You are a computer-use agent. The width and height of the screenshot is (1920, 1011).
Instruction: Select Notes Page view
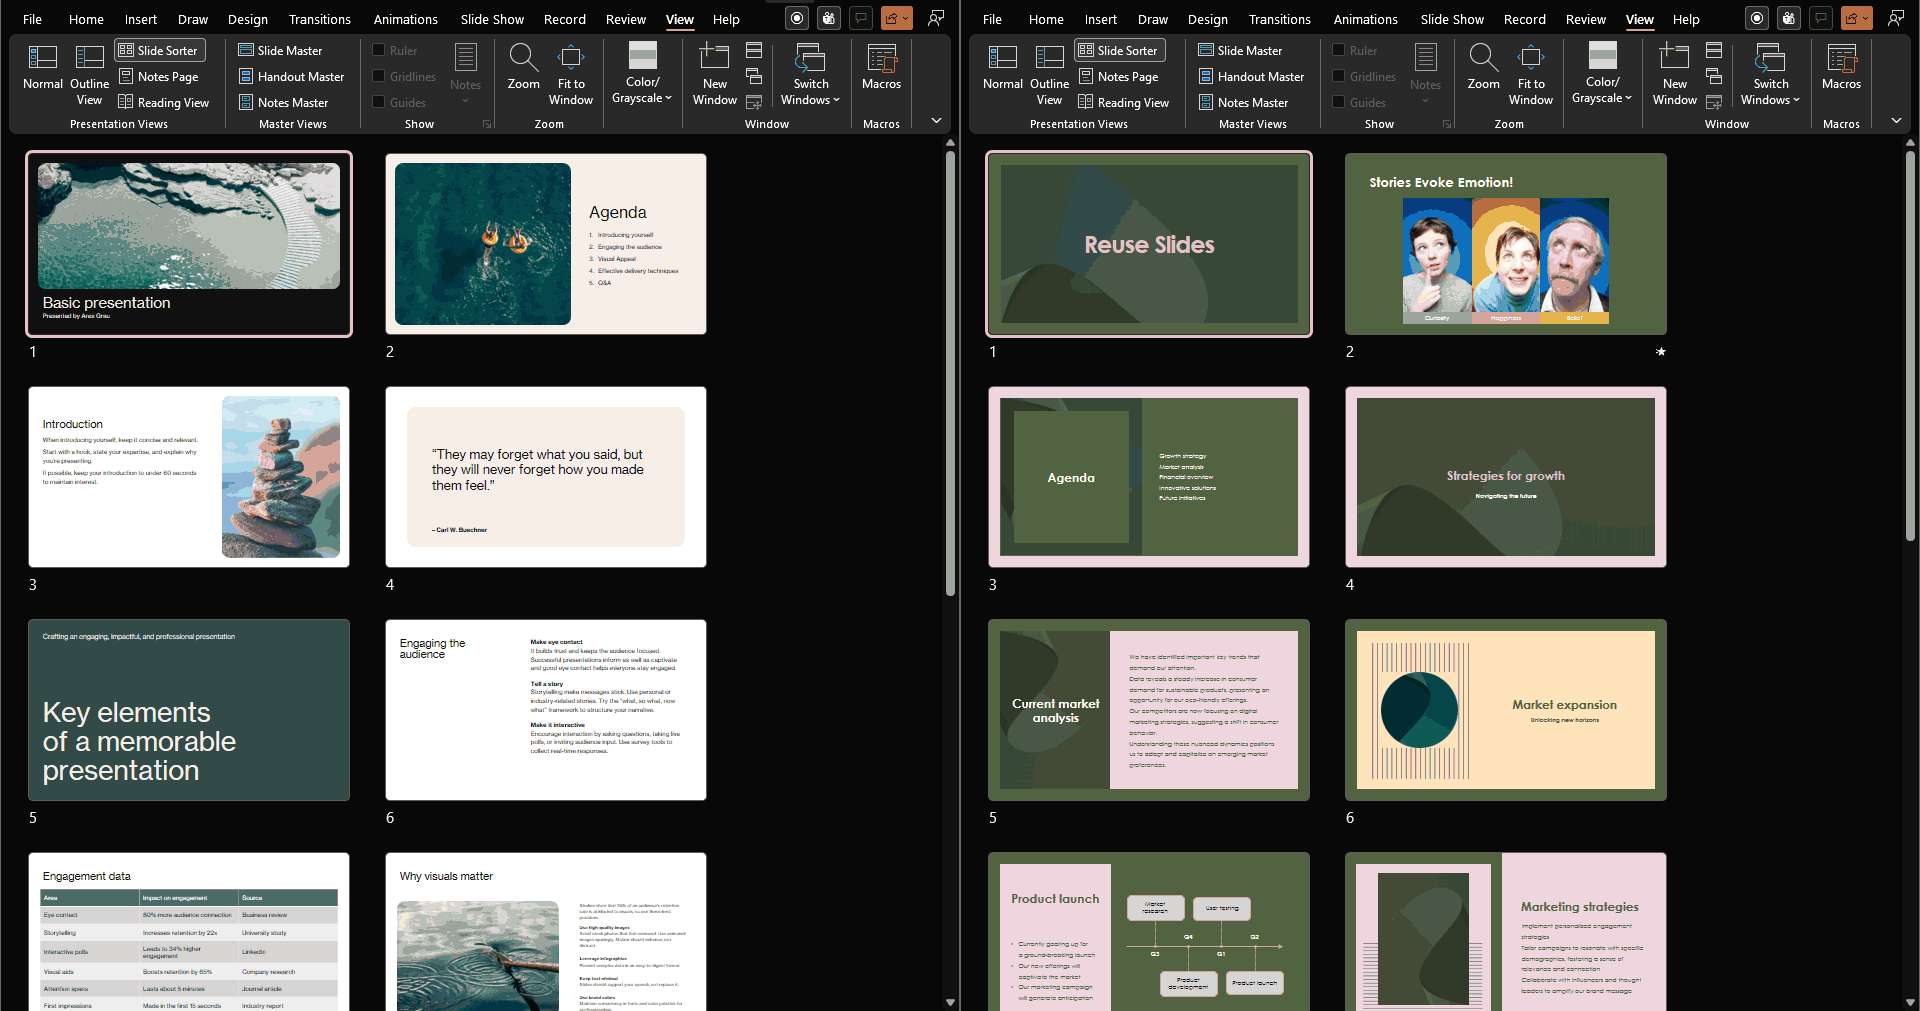(x=159, y=76)
